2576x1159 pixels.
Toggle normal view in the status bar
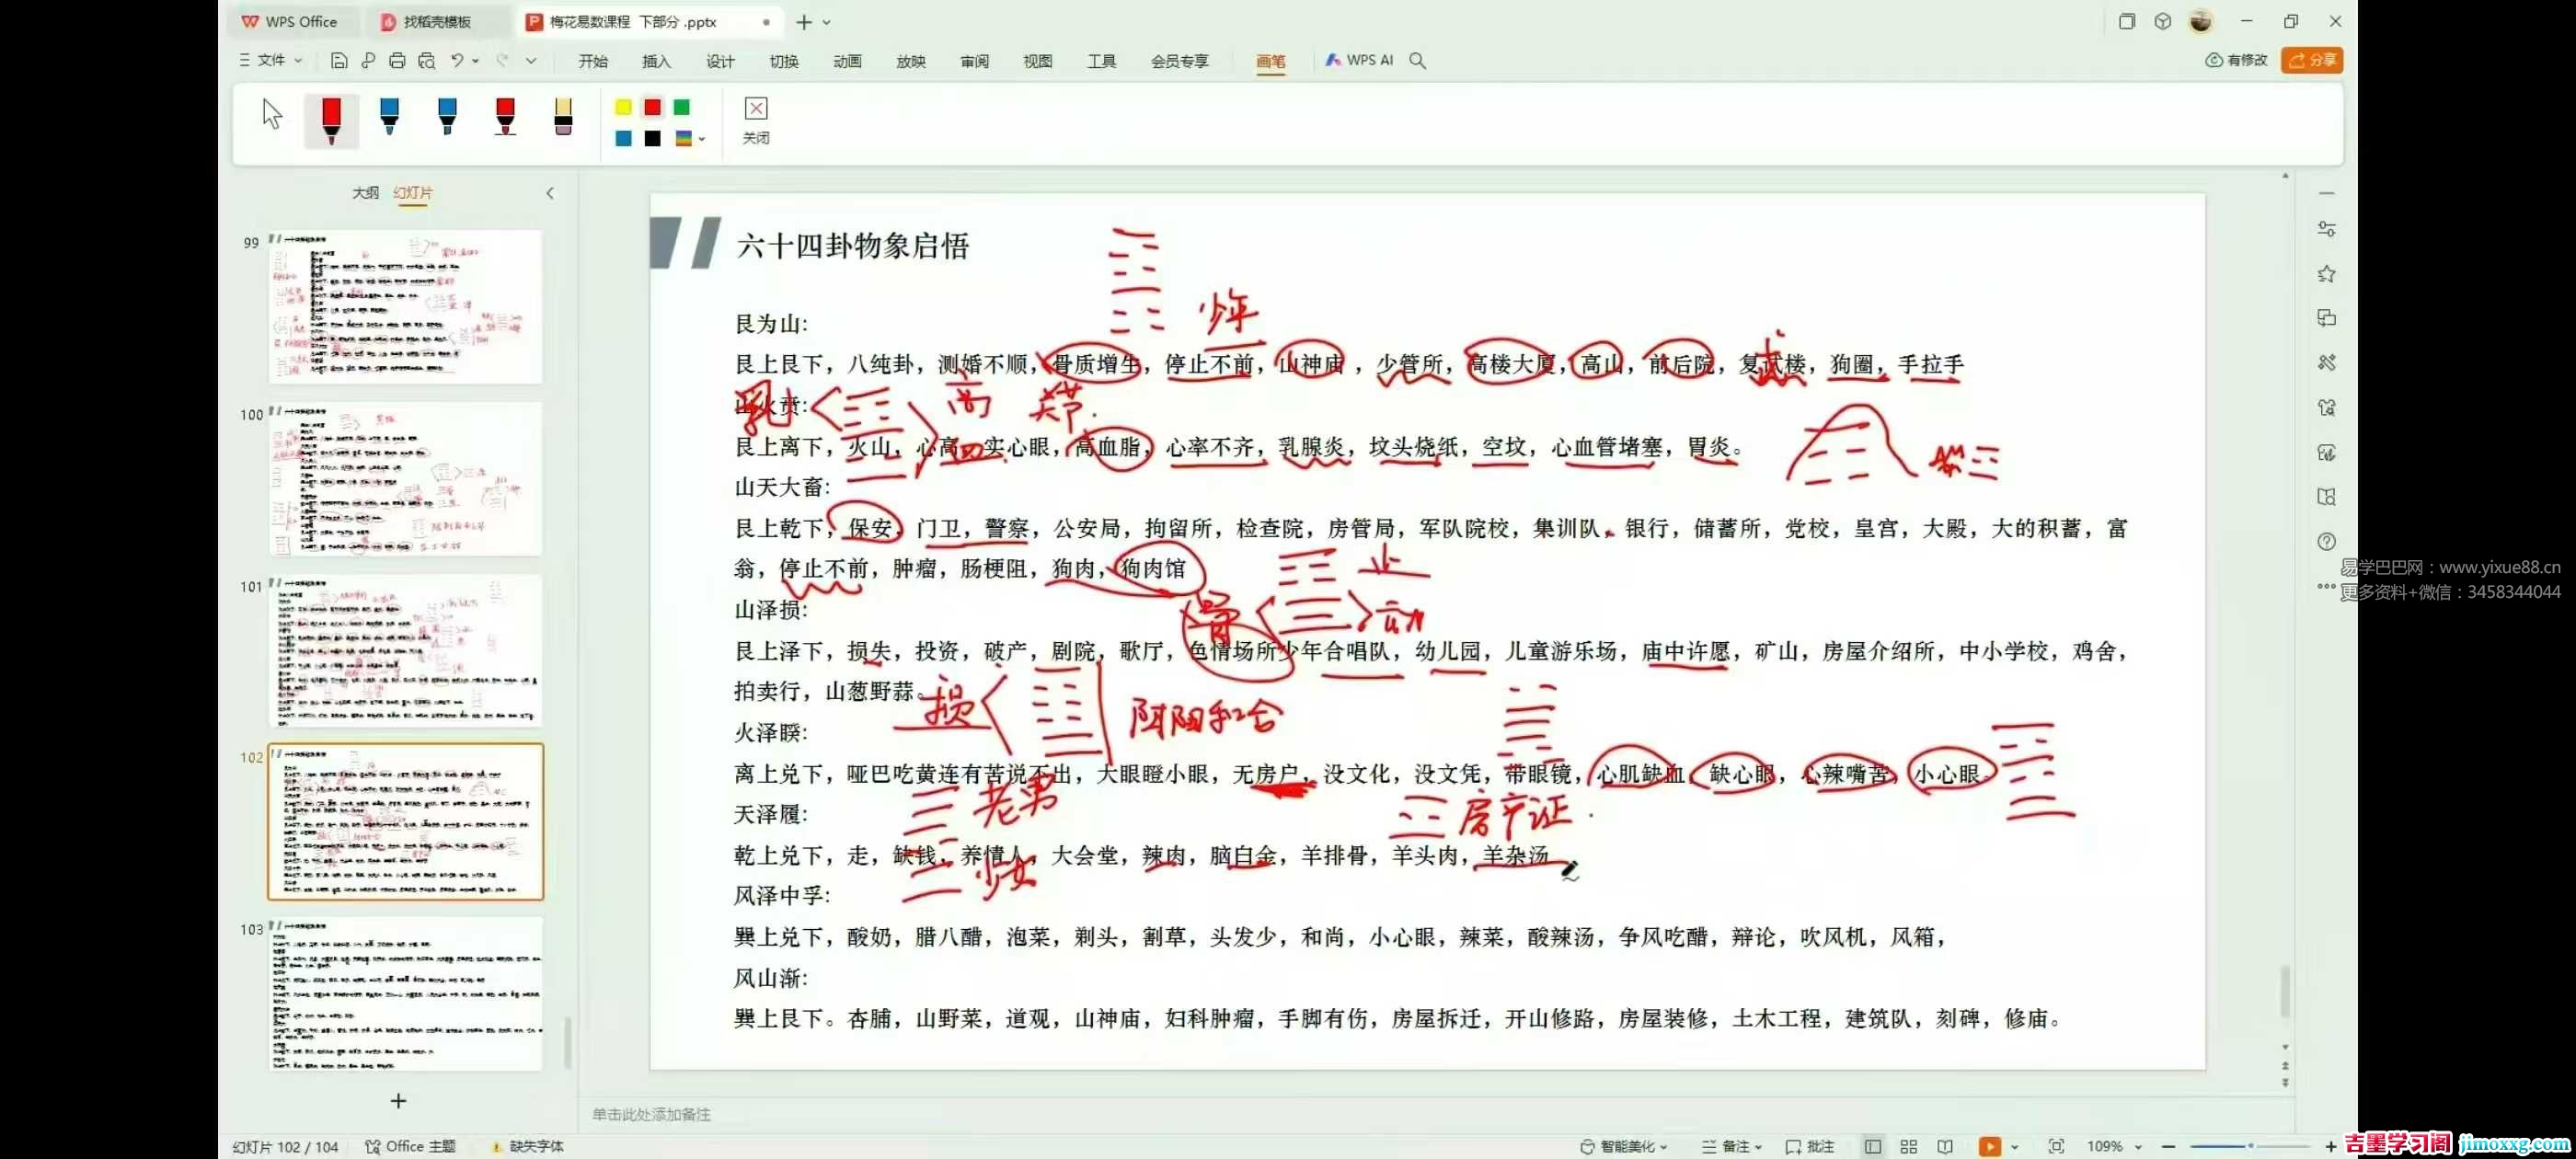click(1872, 1146)
